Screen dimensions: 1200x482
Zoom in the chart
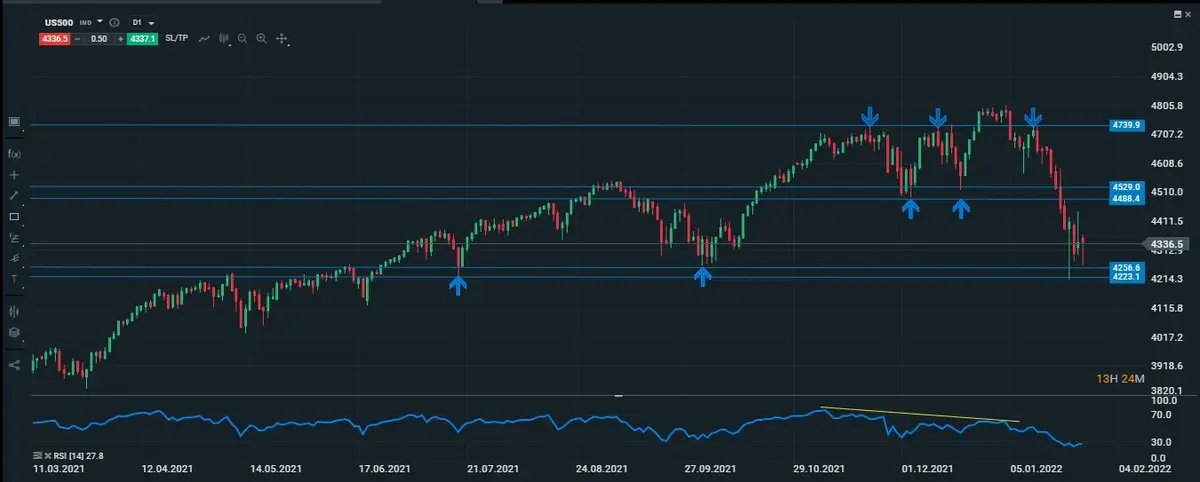pos(261,39)
